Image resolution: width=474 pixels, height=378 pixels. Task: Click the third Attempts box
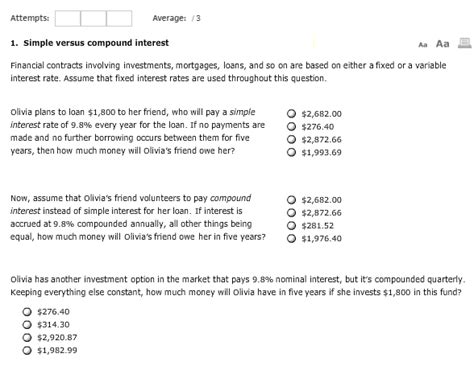point(119,18)
